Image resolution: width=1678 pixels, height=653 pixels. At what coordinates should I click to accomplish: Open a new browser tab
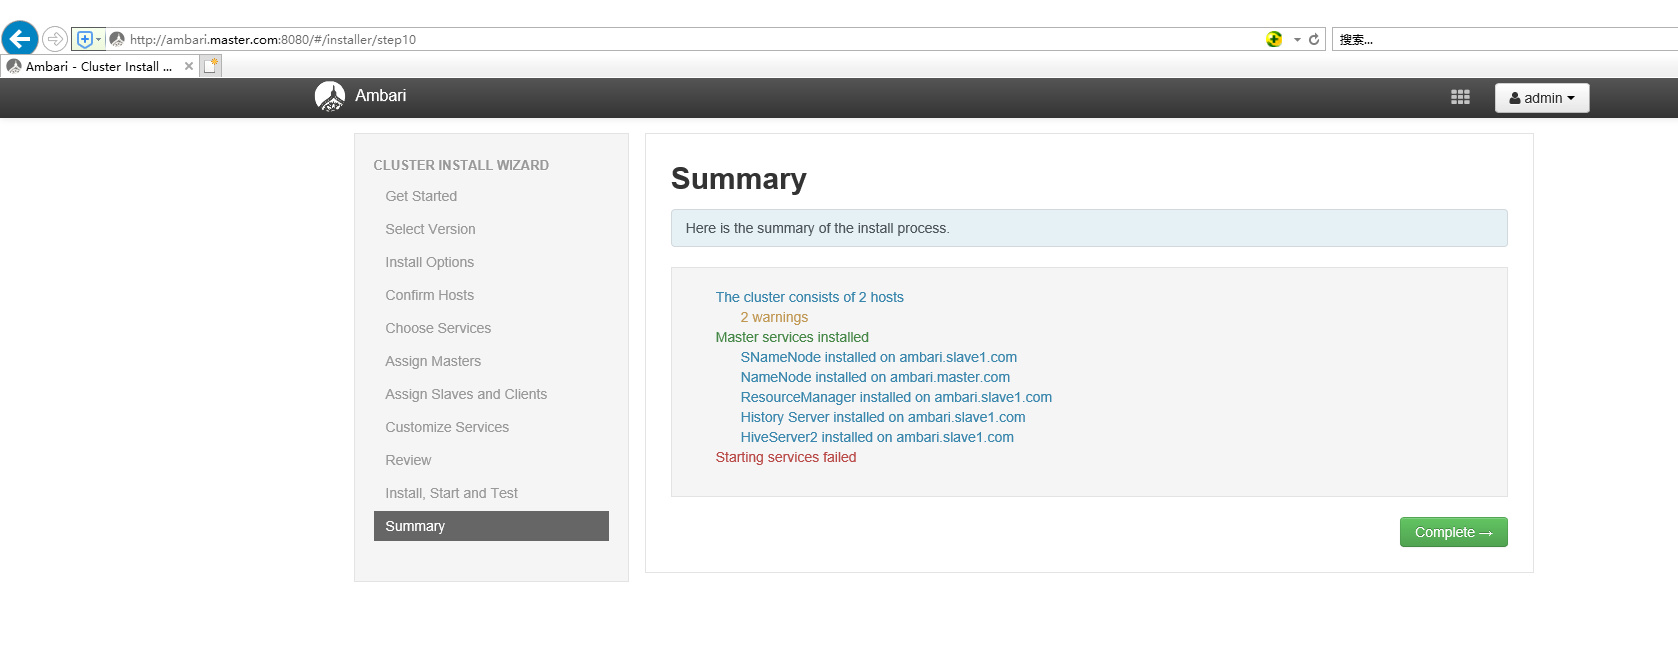click(211, 66)
